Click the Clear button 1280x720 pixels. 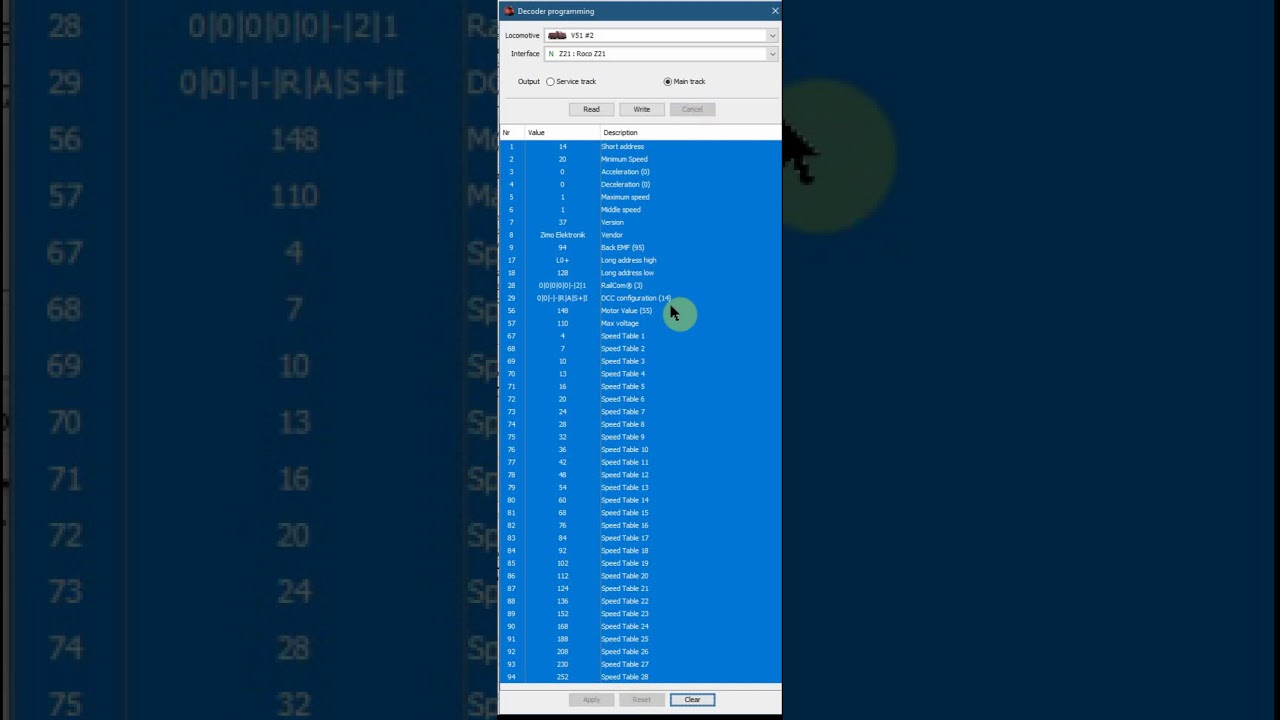click(692, 700)
